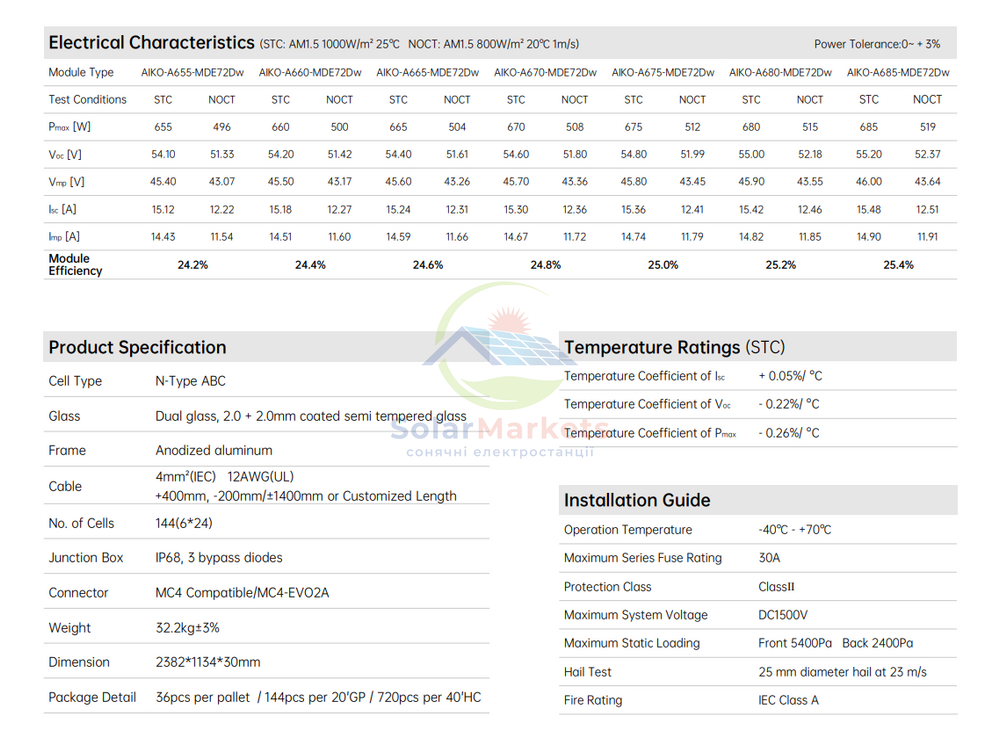
Task: Click the 'Hail Test' row label
Action: (587, 672)
